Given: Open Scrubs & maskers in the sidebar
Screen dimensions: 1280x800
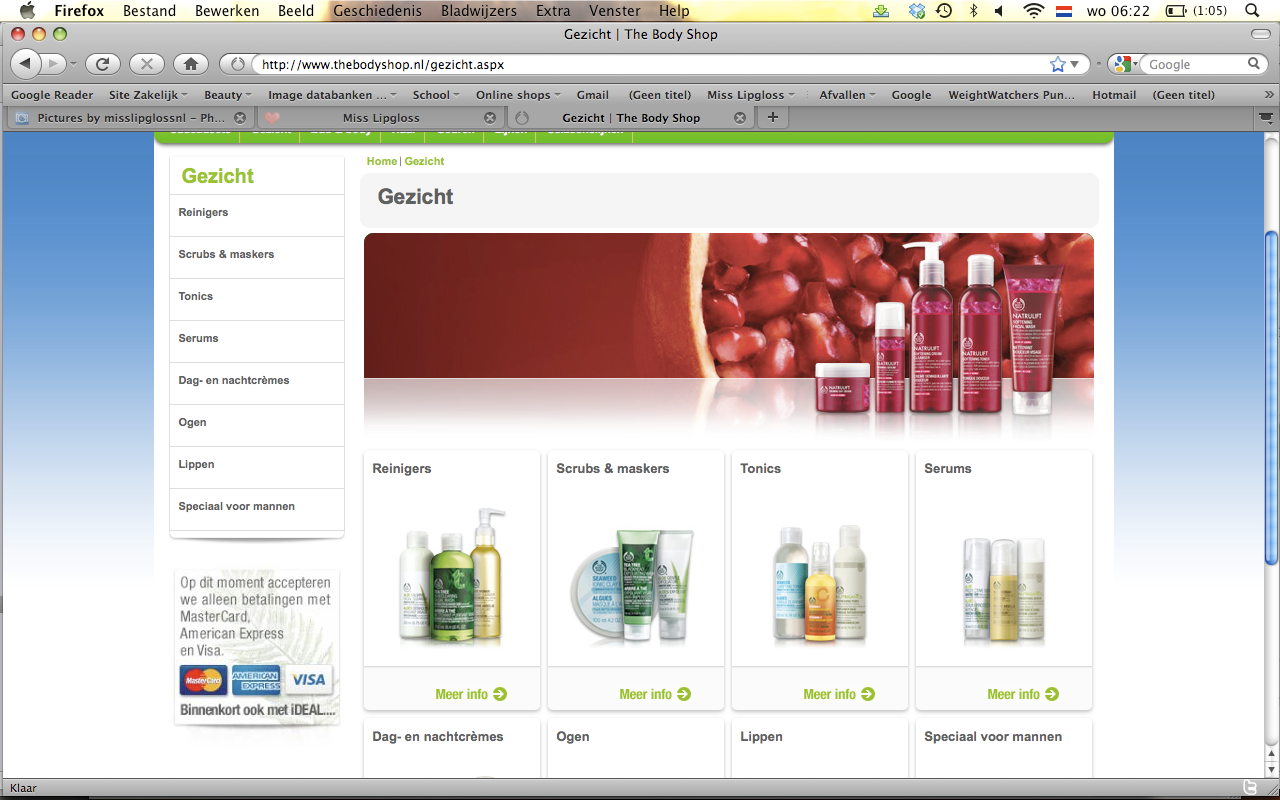Looking at the screenshot, I should pyautogui.click(x=226, y=255).
